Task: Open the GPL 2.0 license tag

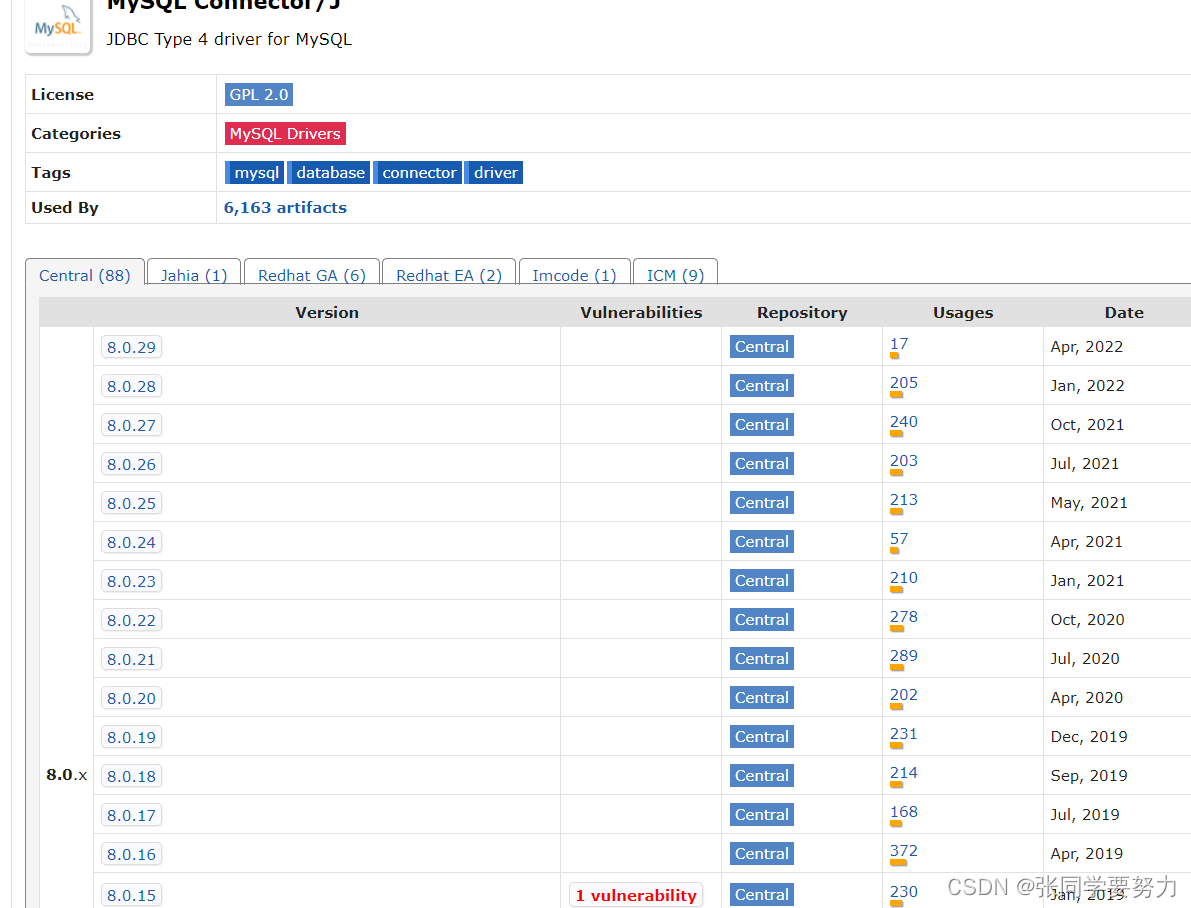Action: point(259,95)
